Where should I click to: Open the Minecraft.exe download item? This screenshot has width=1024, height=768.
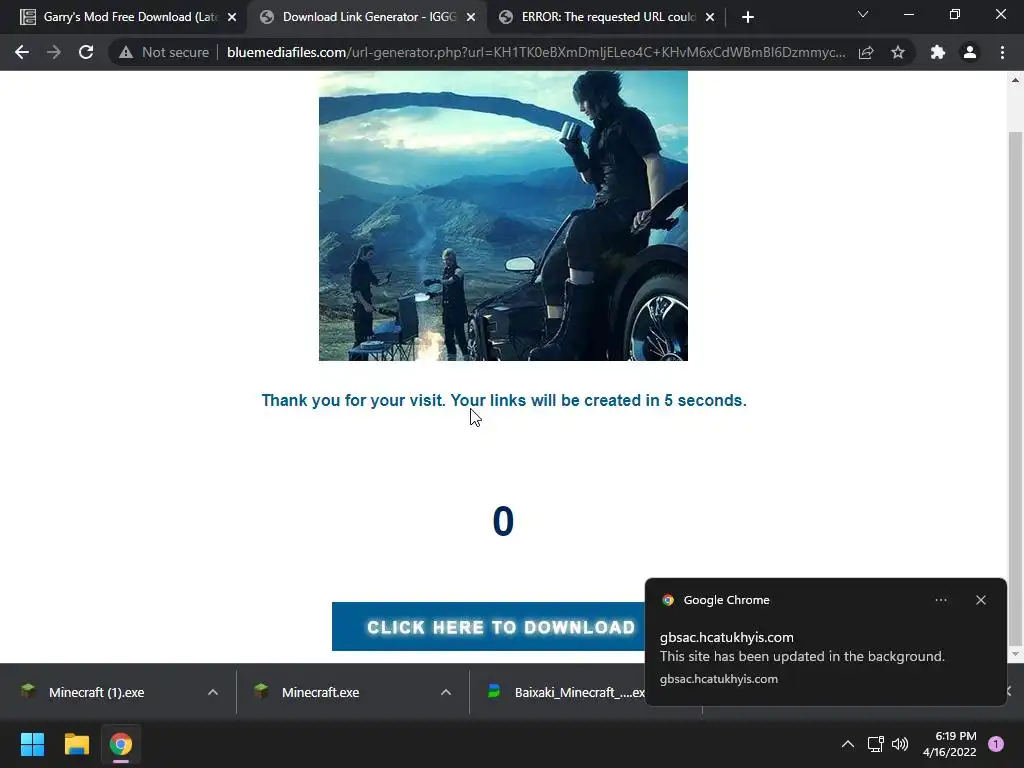click(x=321, y=692)
